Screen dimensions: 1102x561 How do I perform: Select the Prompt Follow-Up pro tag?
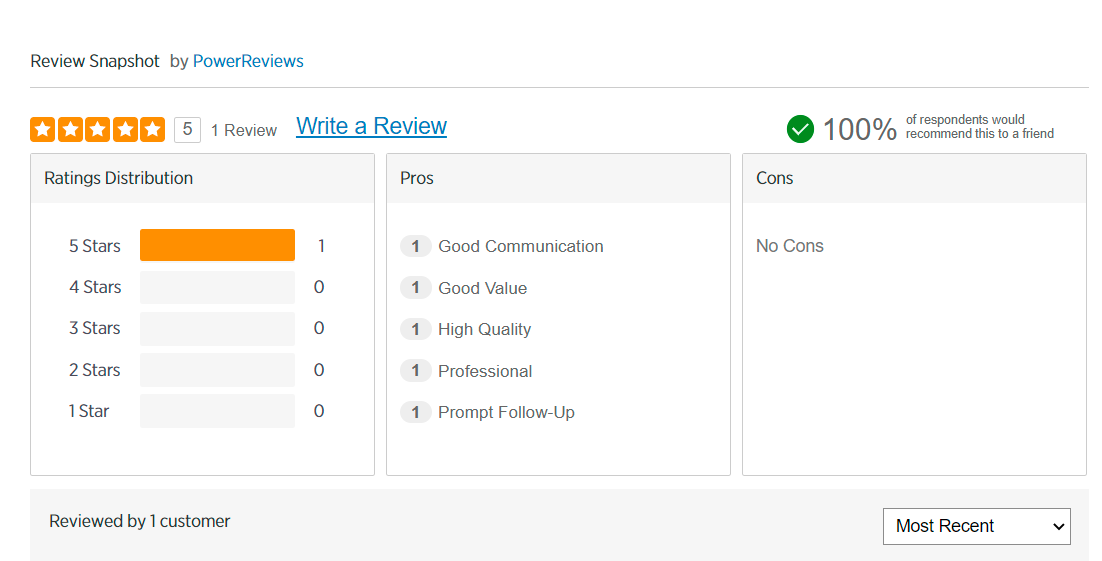pos(506,412)
